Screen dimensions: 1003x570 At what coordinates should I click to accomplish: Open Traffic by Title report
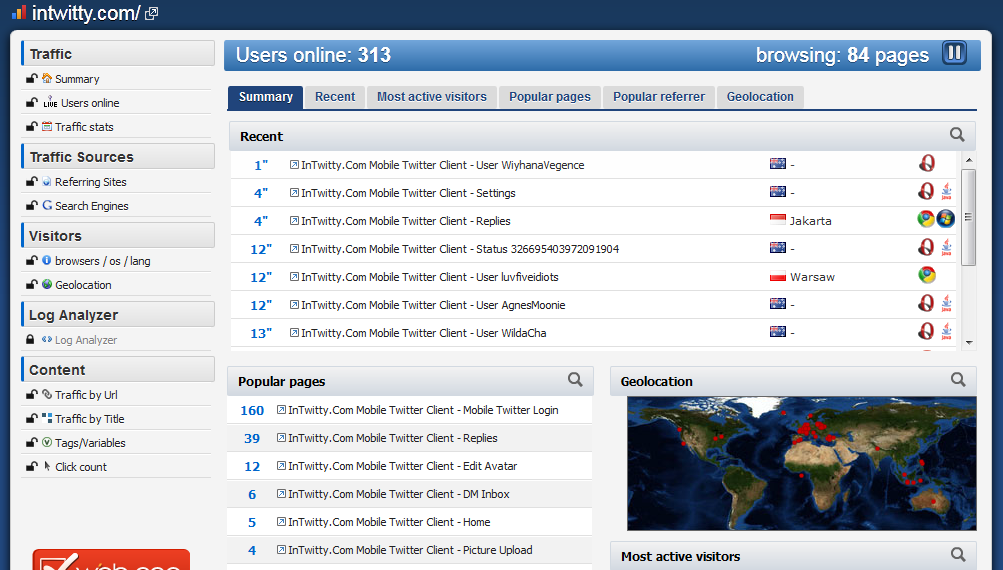pyautogui.click(x=90, y=419)
